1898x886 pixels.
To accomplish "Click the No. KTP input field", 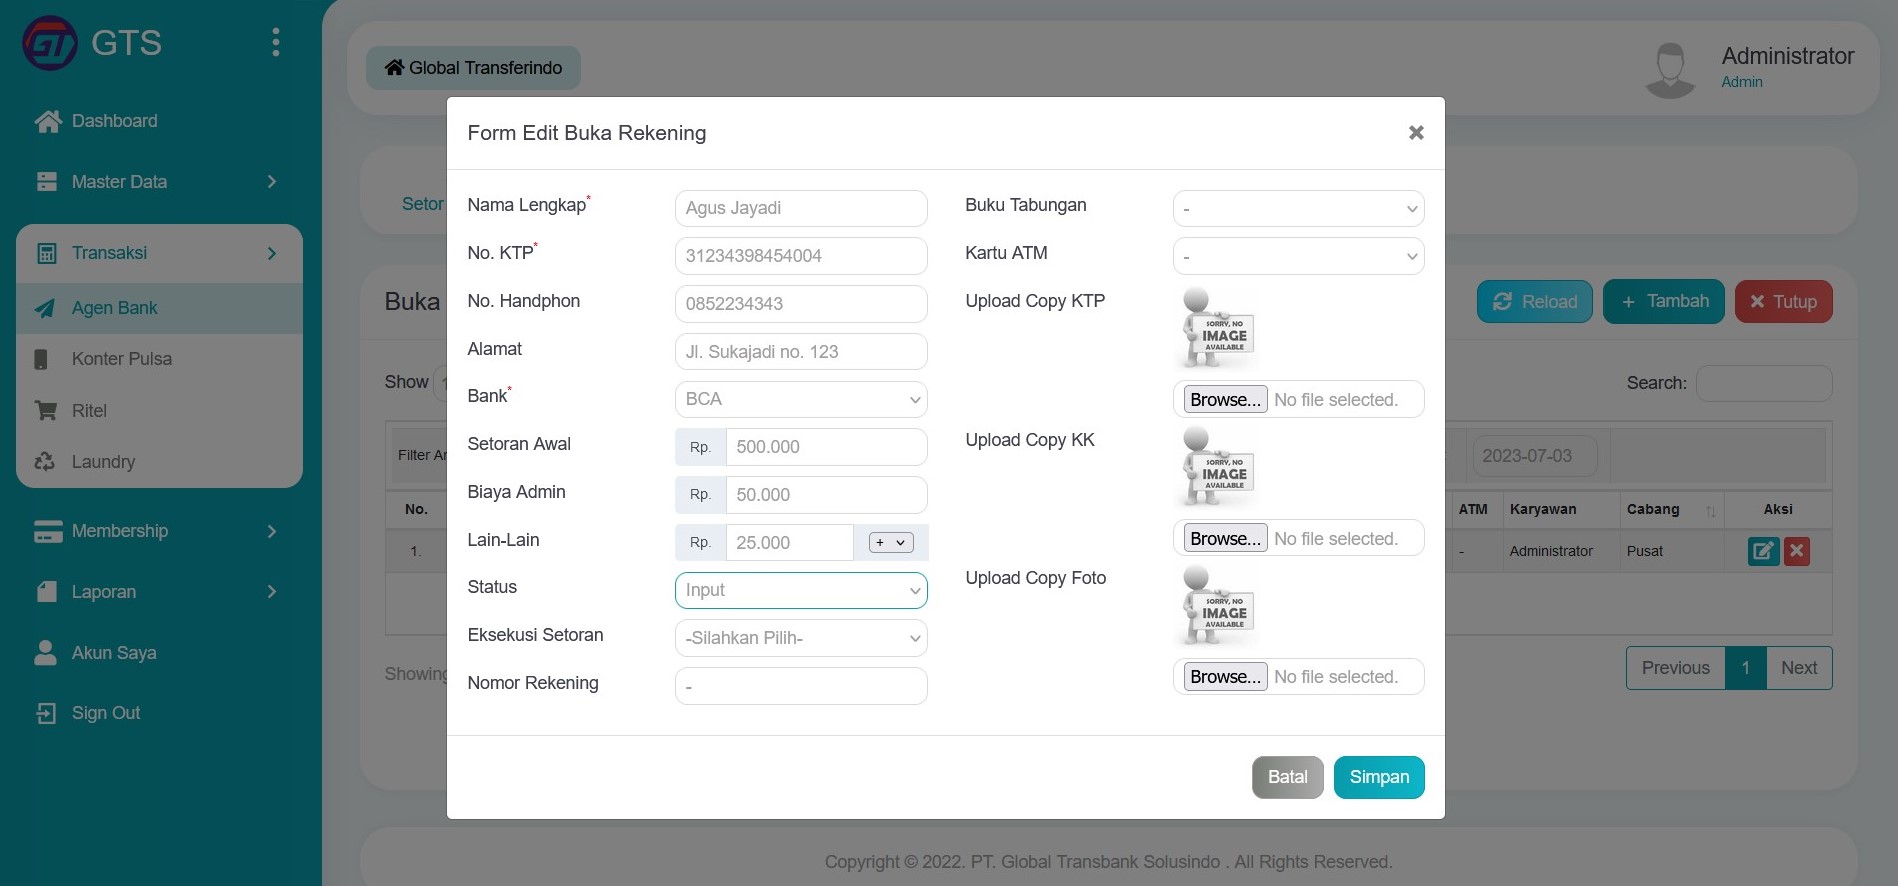I will [x=801, y=256].
